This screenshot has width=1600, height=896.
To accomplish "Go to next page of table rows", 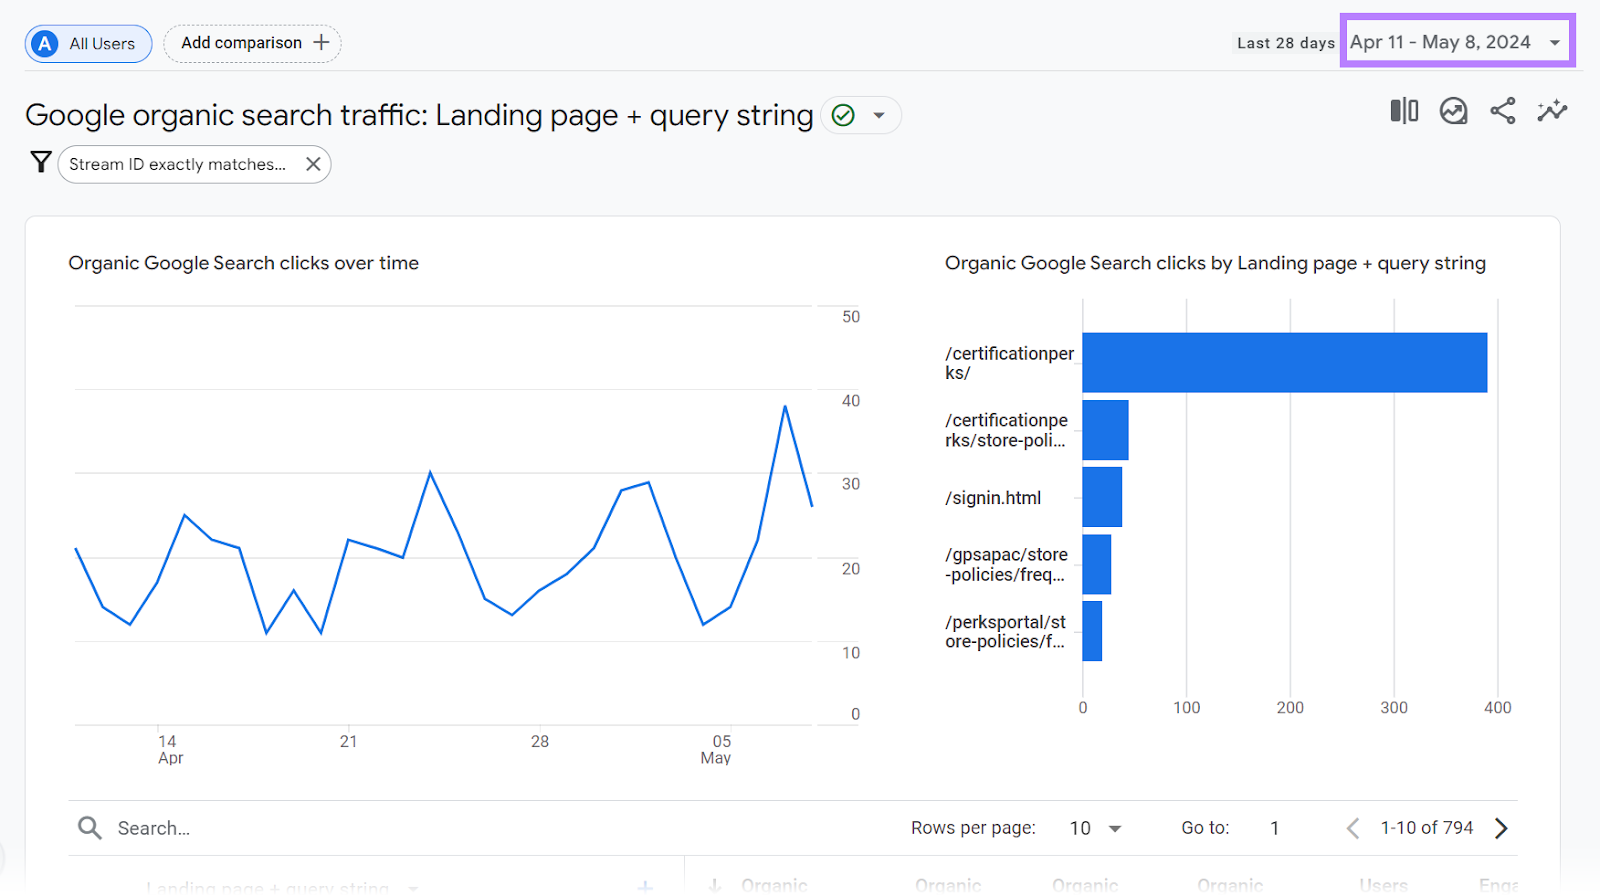I will pyautogui.click(x=1501, y=828).
